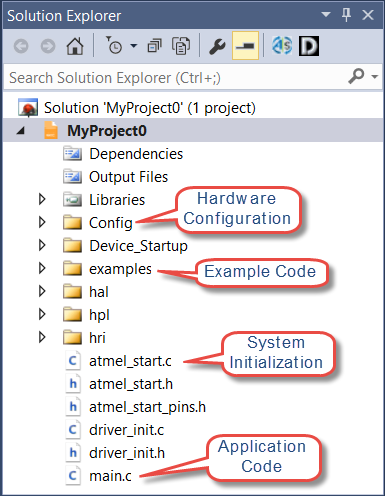This screenshot has height=496, width=385.
Task: Click the pin auto-hide icon
Action: 346,15
